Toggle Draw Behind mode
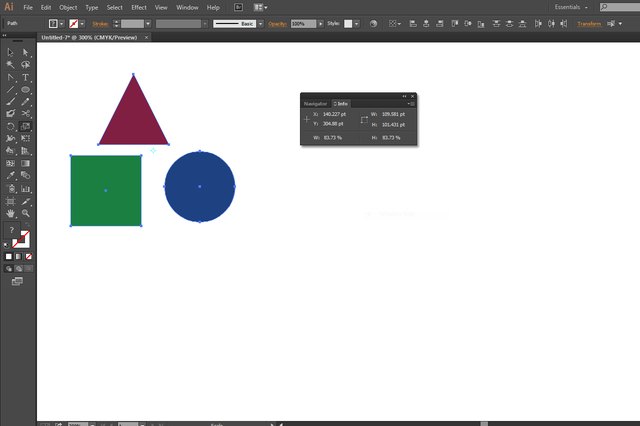The image size is (640, 426). click(19, 268)
